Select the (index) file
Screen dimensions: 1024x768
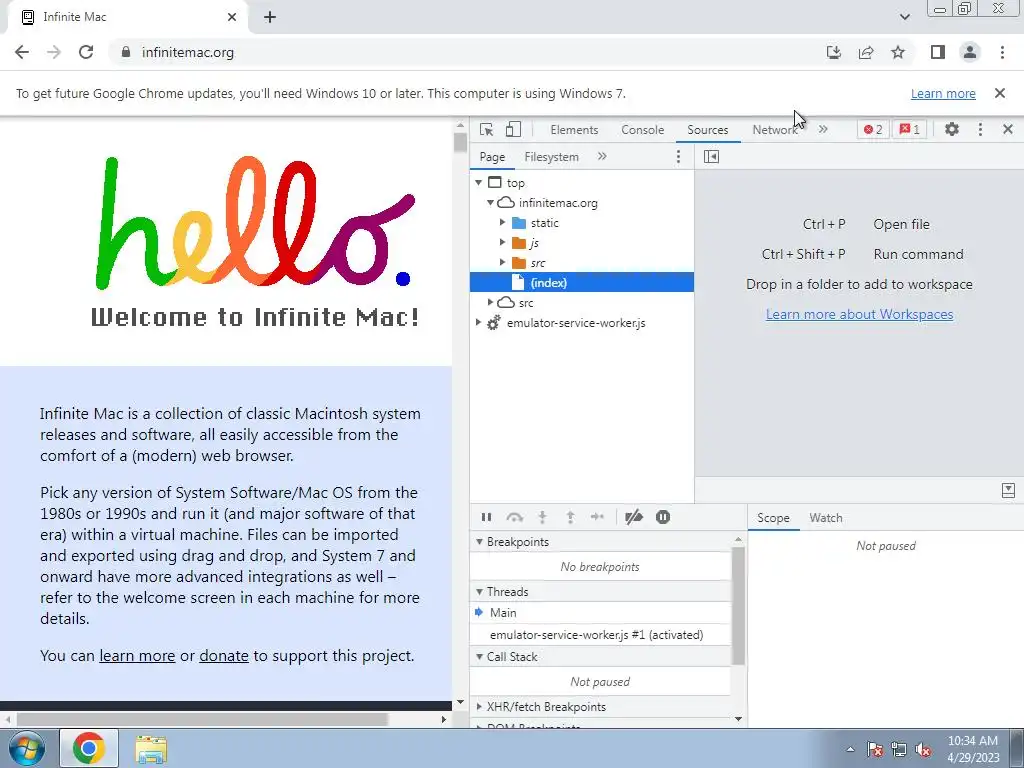[582, 283]
